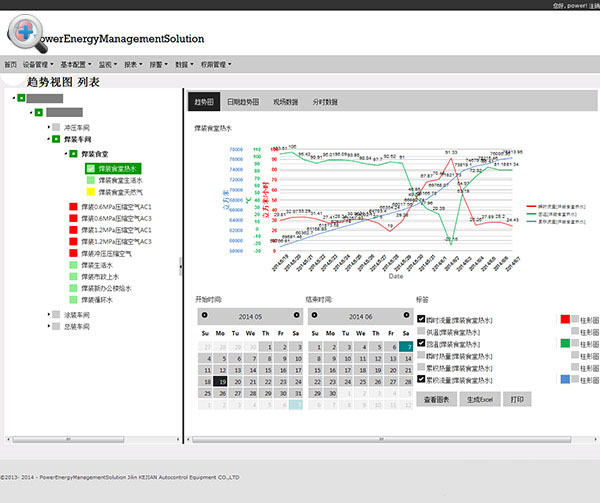This screenshot has width=601, height=503.
Task: Go to next month in 2014 05 calendar
Action: click(297, 315)
